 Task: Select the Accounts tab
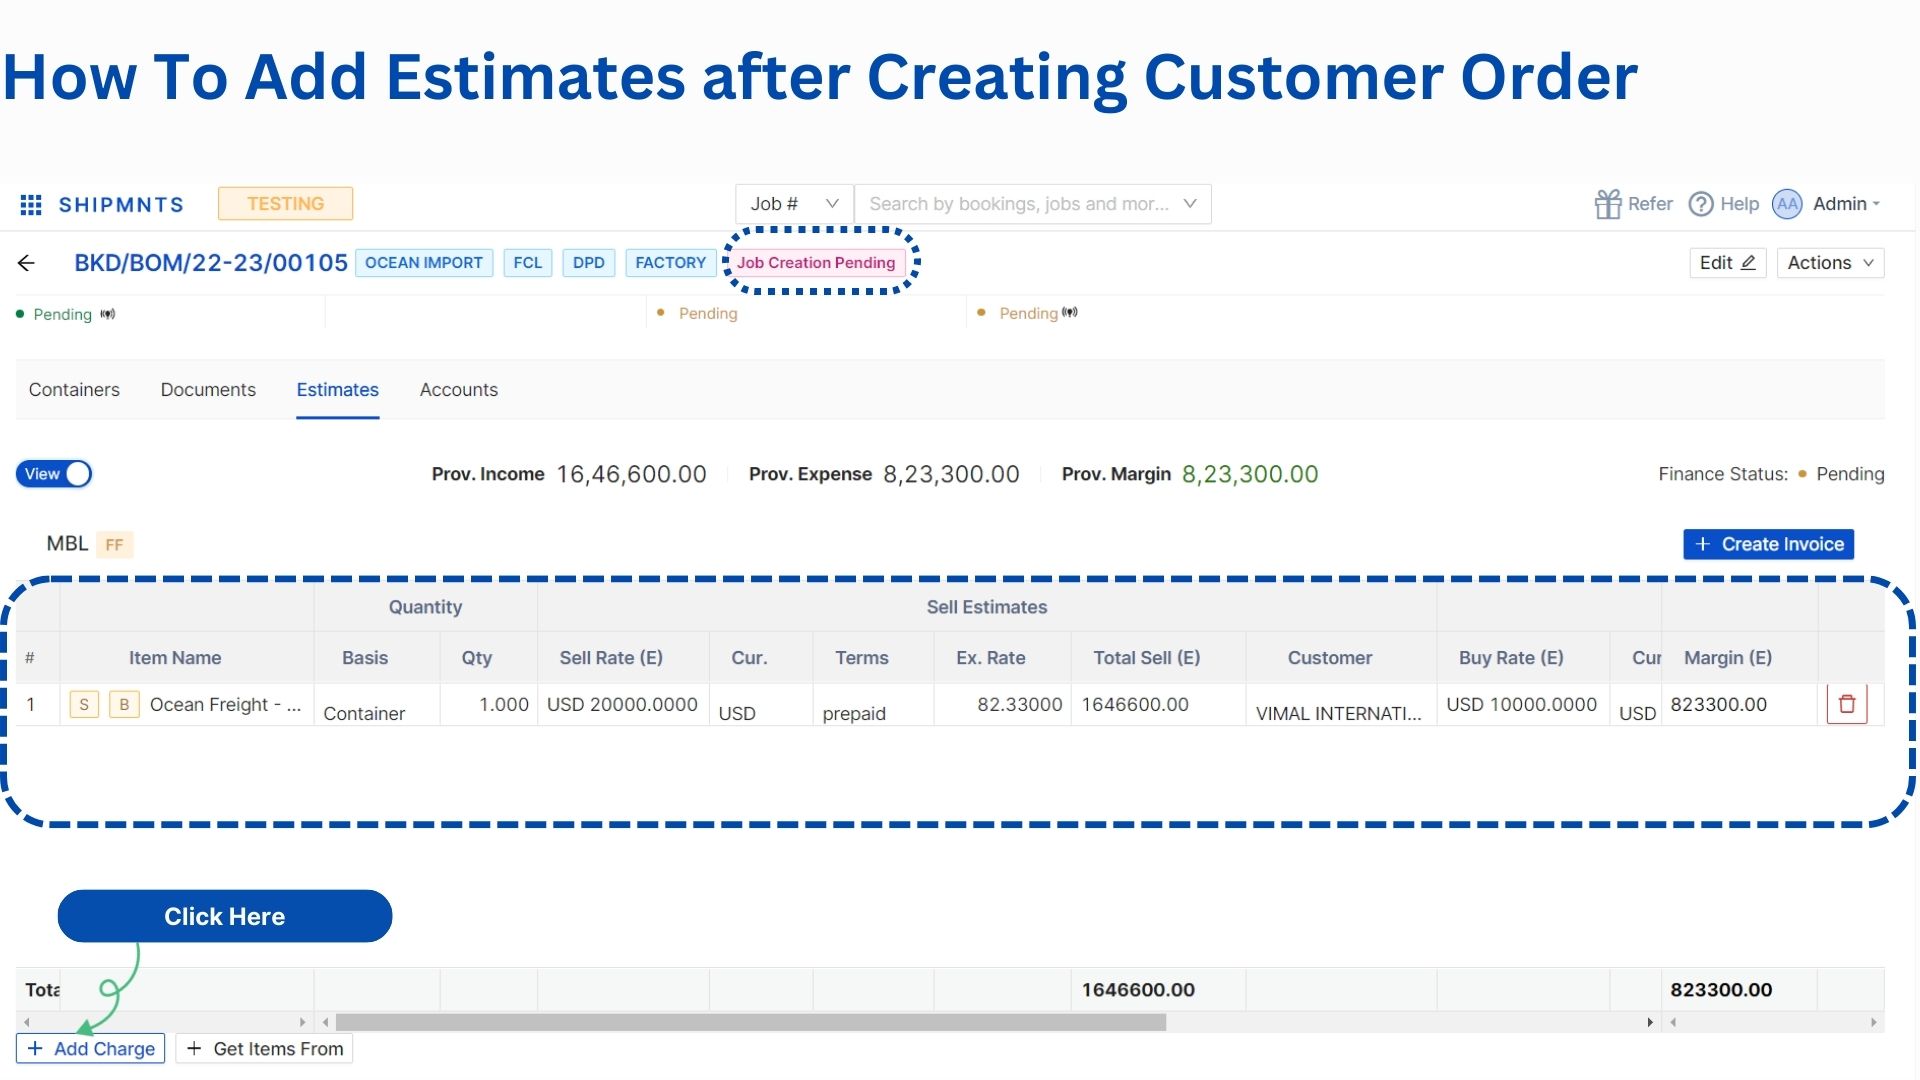(458, 389)
